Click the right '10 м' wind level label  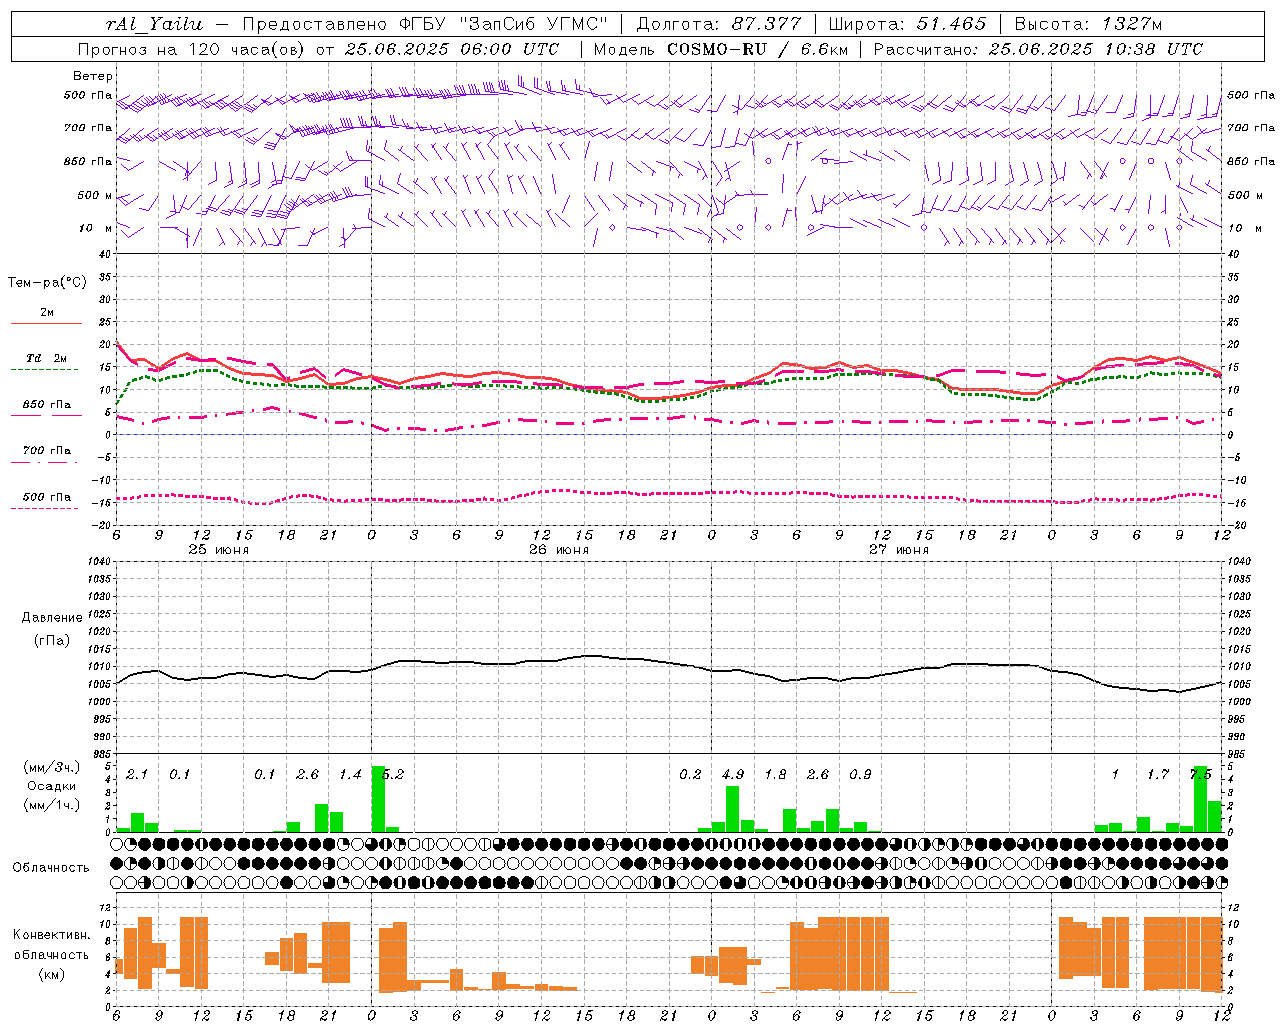click(1243, 228)
